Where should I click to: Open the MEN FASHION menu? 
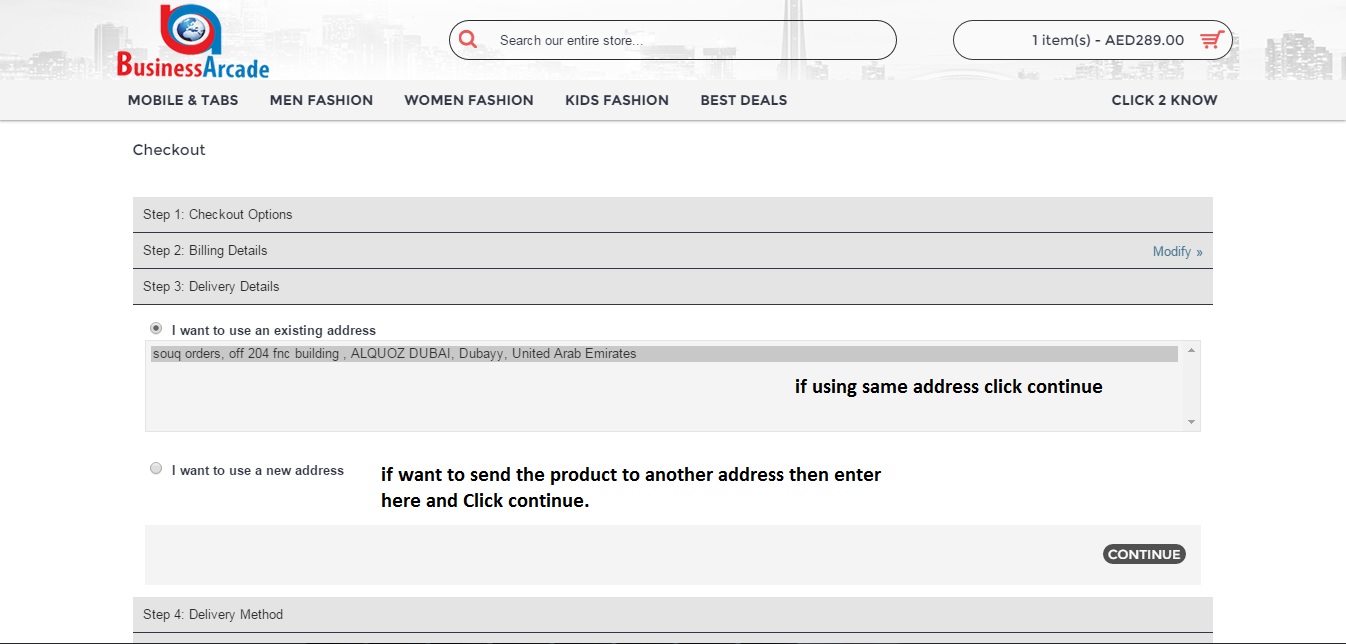click(321, 100)
